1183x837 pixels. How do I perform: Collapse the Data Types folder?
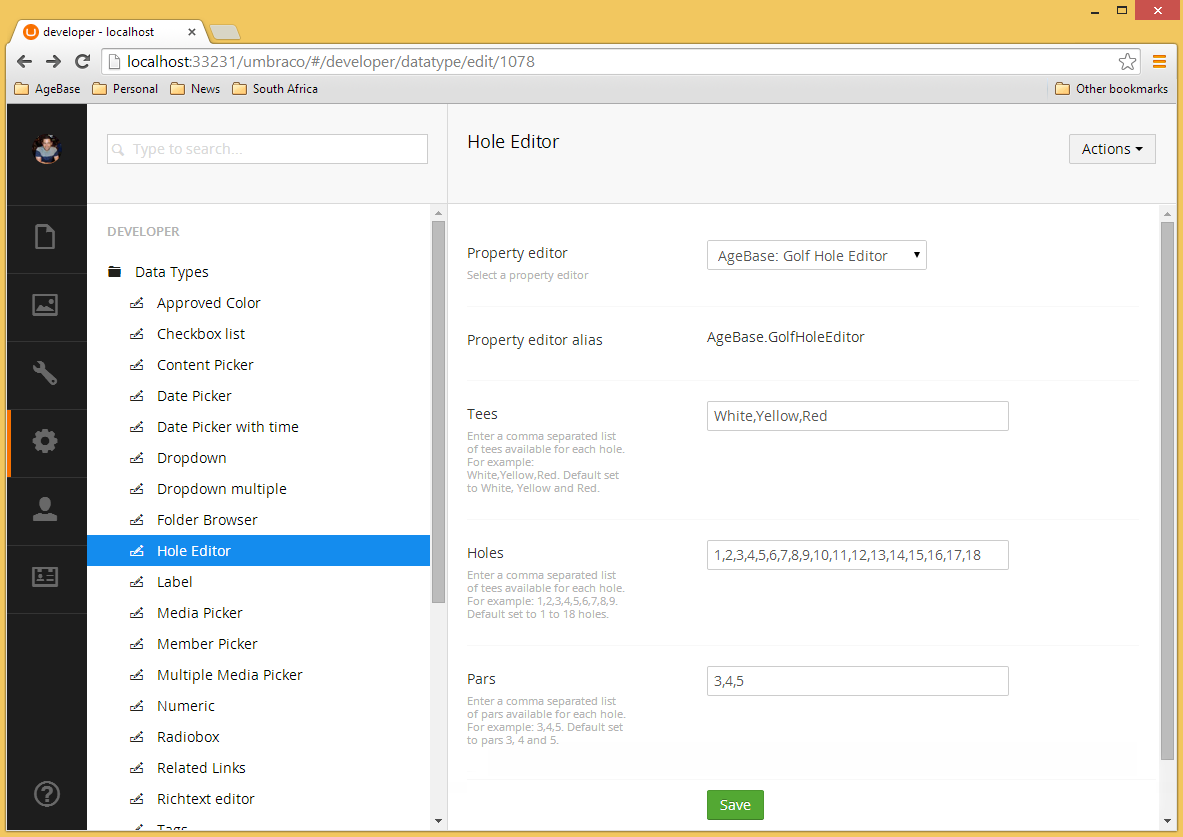pos(115,272)
